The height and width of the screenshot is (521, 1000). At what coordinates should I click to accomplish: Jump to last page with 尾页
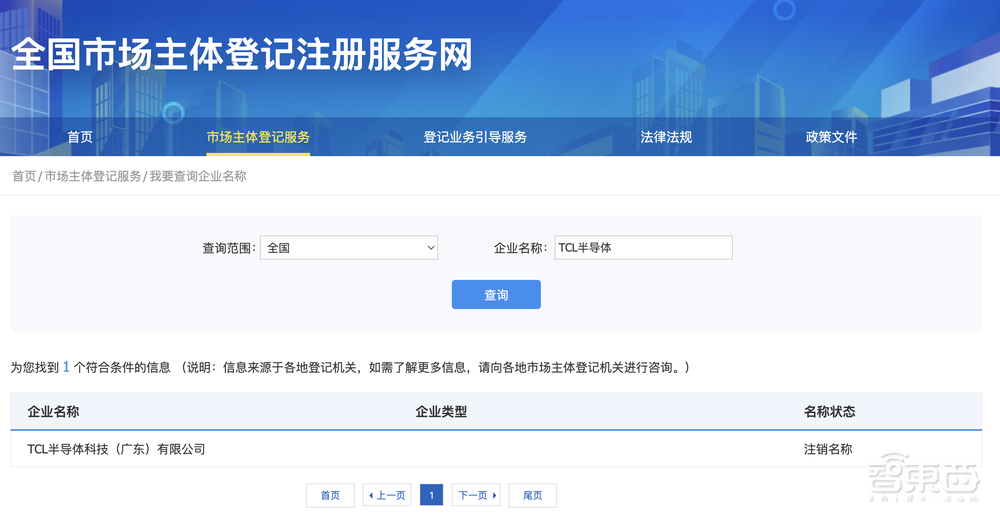tap(533, 495)
